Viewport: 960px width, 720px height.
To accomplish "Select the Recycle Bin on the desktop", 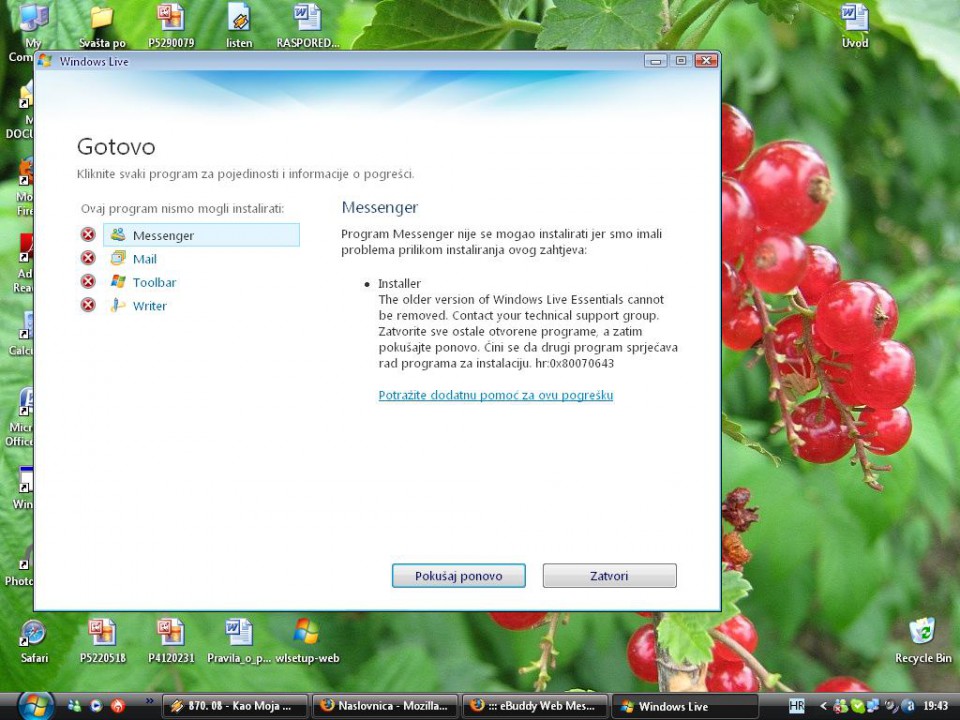I will 923,642.
